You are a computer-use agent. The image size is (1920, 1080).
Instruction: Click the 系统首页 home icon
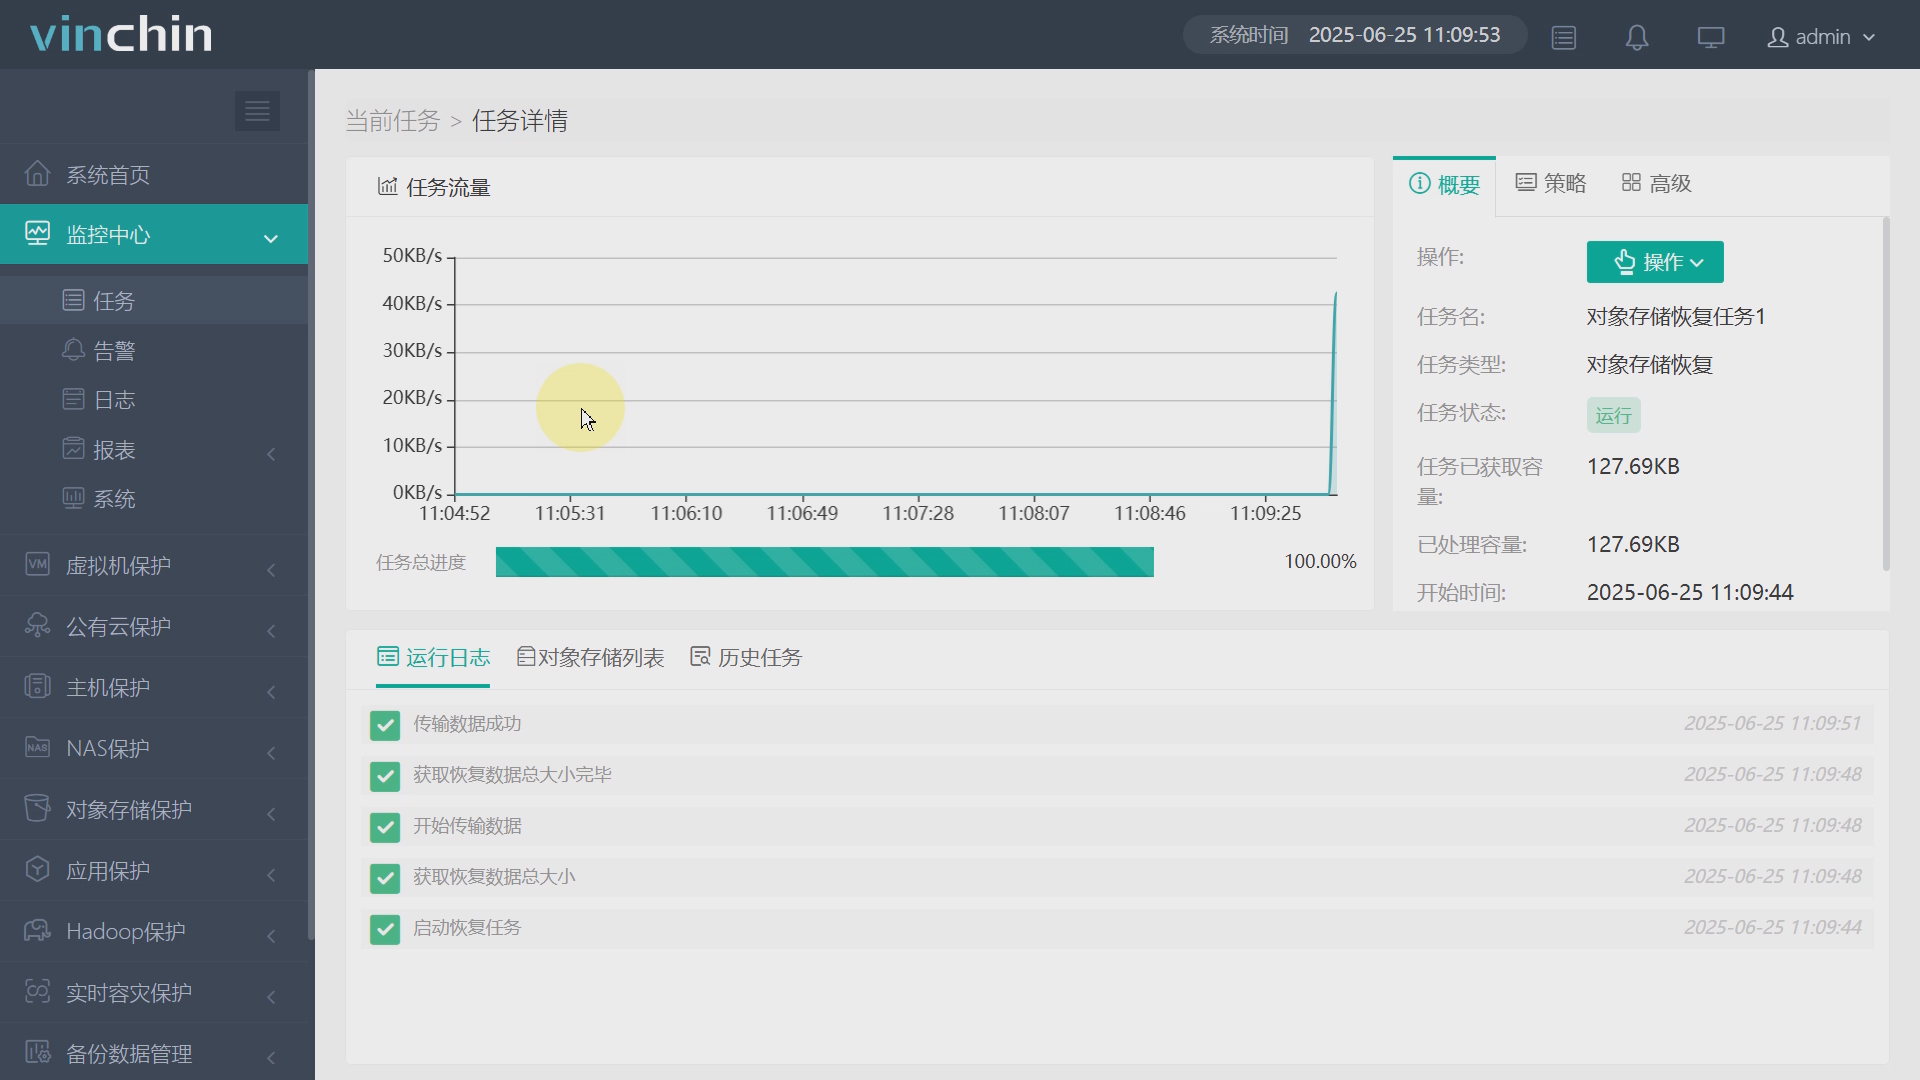(x=38, y=174)
